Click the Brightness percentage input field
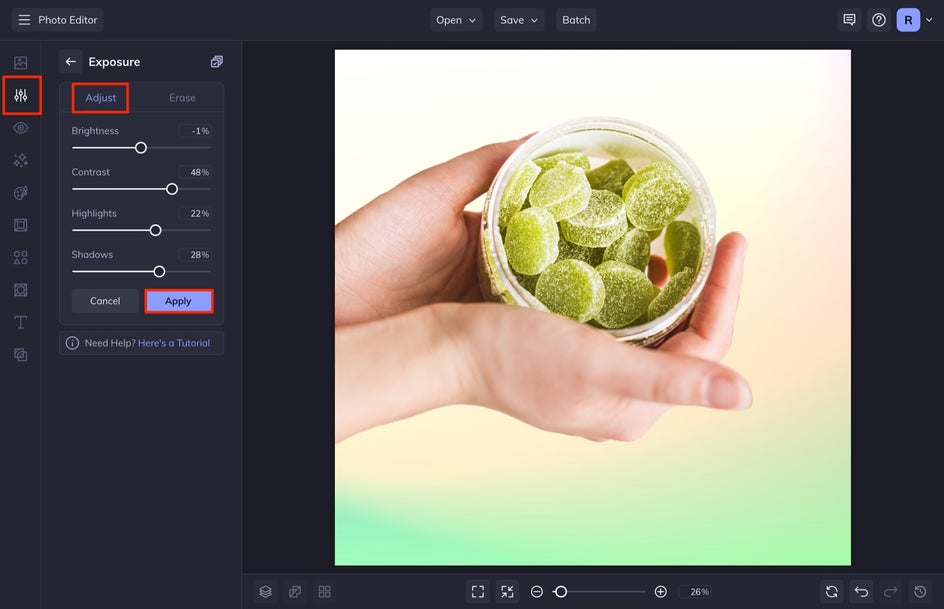The width and height of the screenshot is (944, 609). (x=195, y=131)
